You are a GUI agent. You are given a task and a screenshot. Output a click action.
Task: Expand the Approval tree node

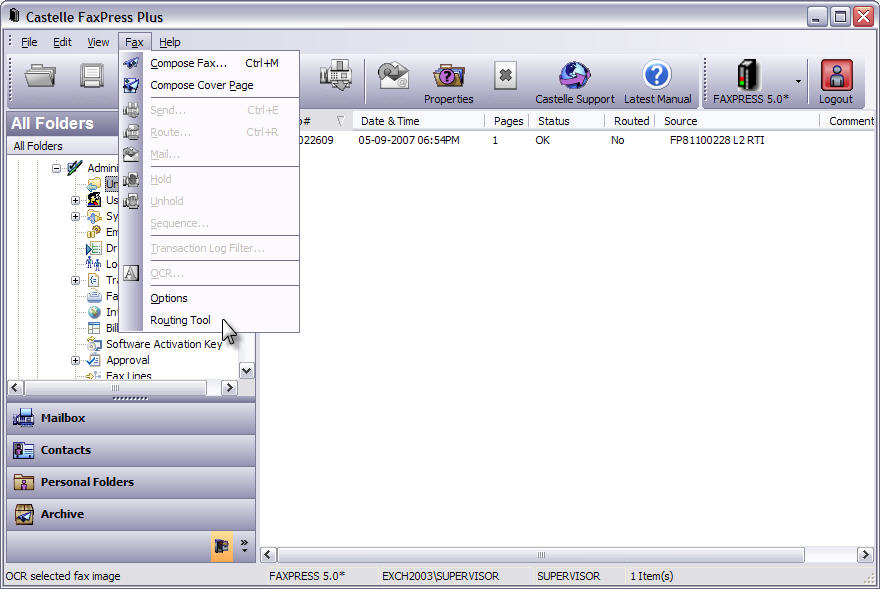tap(75, 360)
